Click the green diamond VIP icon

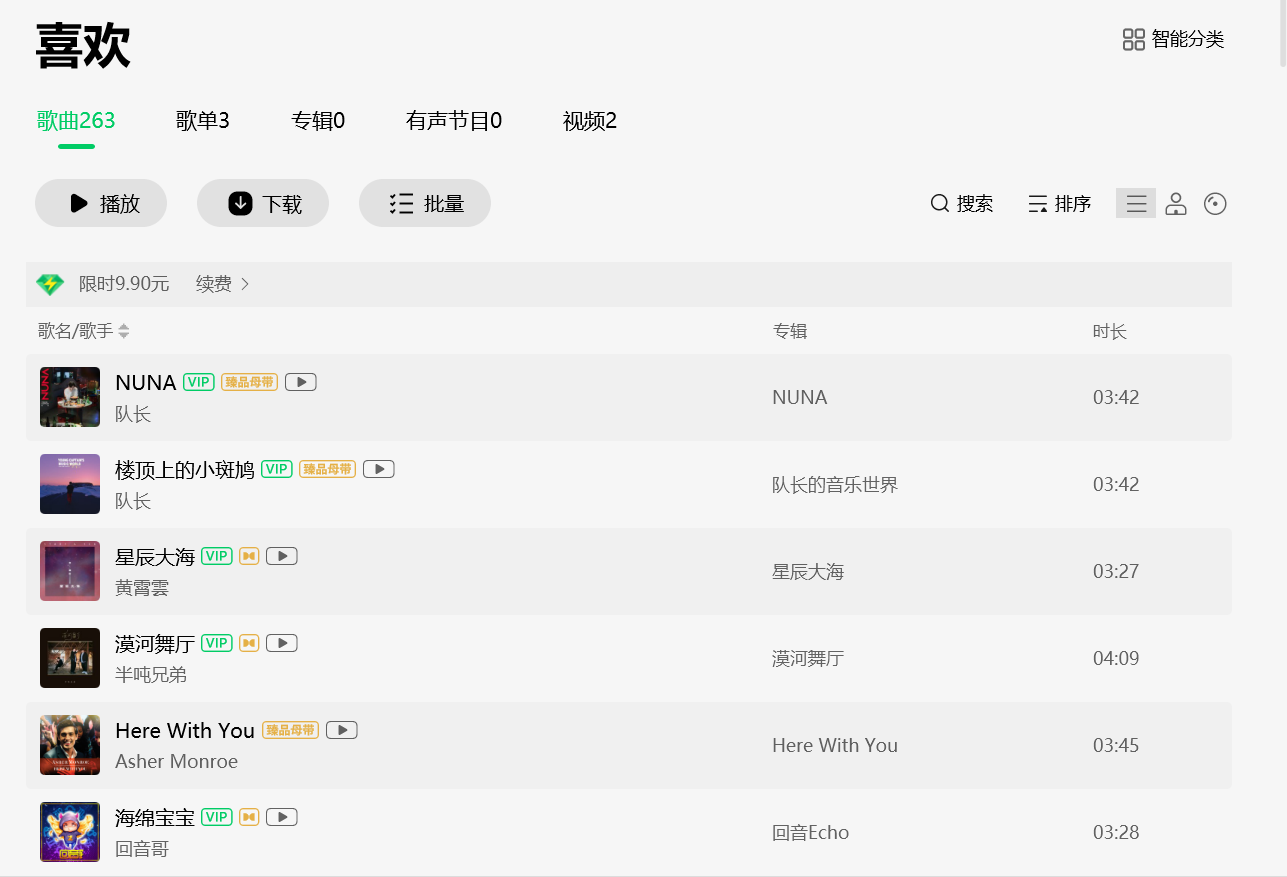[50, 284]
